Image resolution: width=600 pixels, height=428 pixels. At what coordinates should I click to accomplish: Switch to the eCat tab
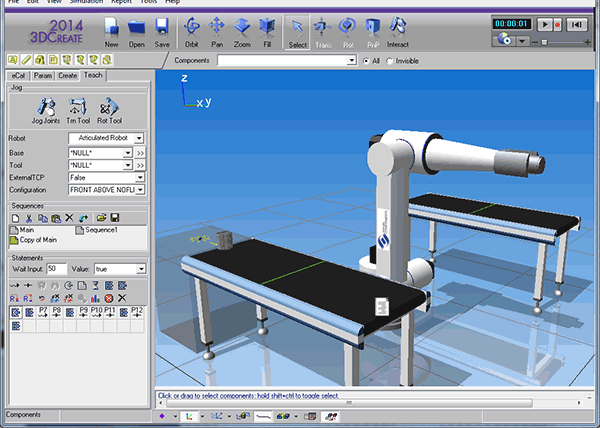click(x=16, y=75)
